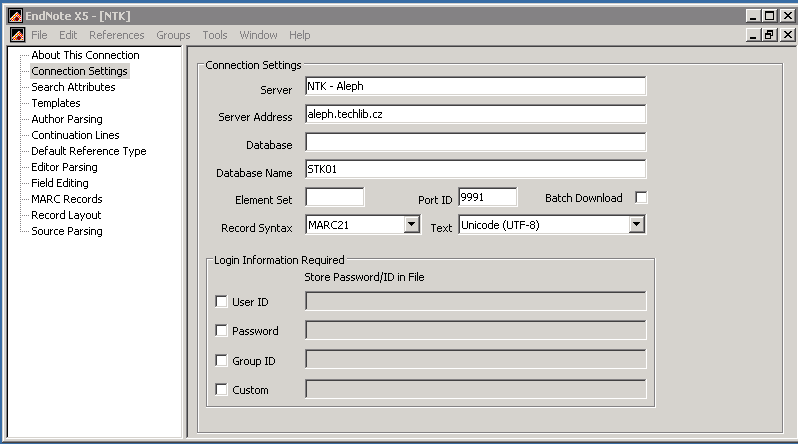Click the disabled Group ID text field
This screenshot has height=444, width=798.
(x=475, y=359)
